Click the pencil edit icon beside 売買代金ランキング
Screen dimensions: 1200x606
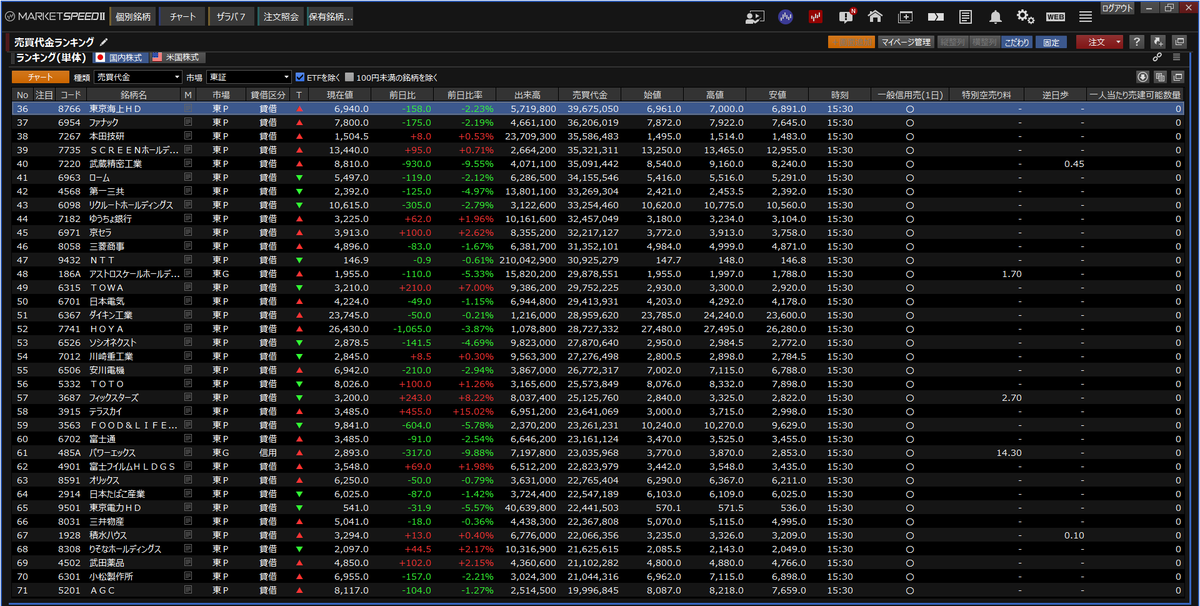point(104,42)
